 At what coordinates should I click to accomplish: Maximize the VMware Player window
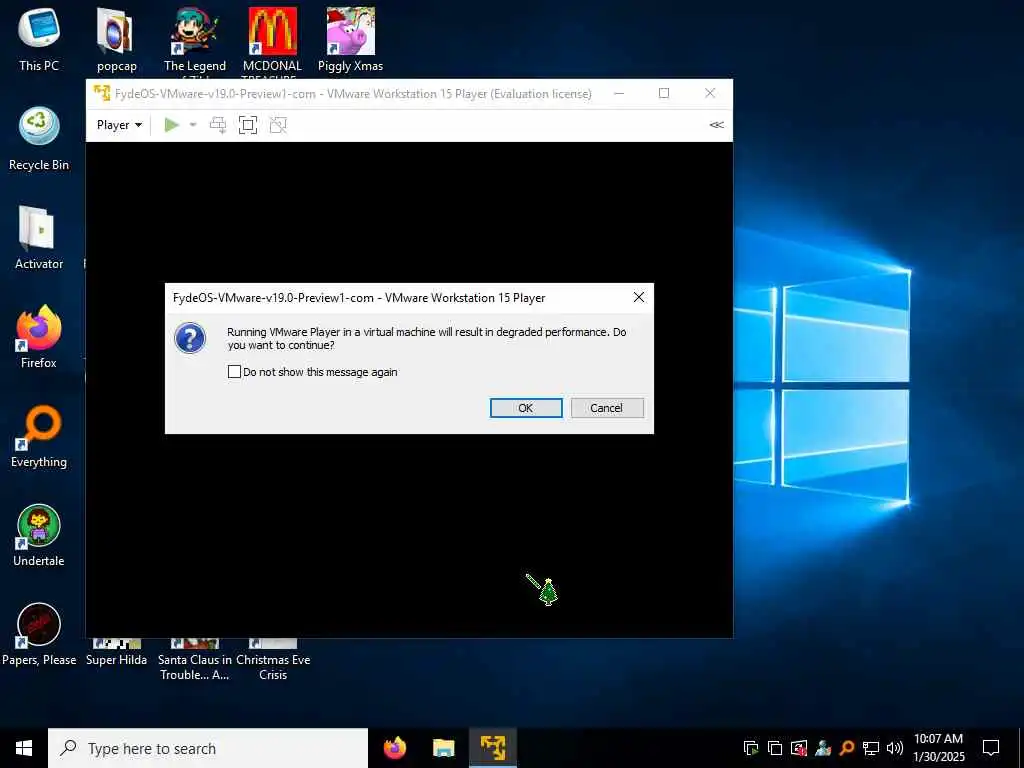(664, 93)
